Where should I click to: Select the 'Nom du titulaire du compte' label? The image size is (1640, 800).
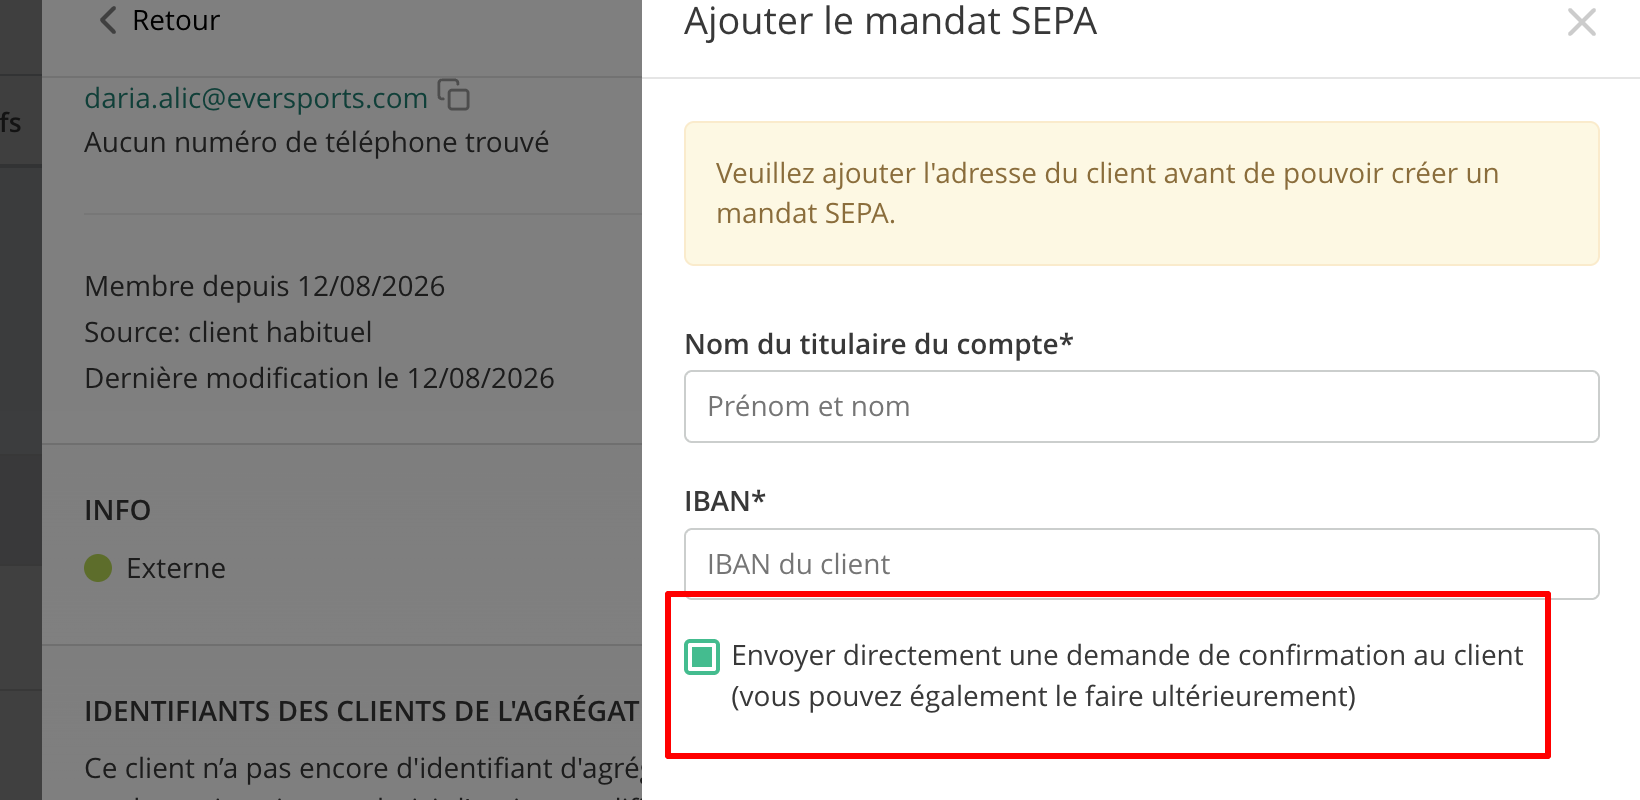879,344
